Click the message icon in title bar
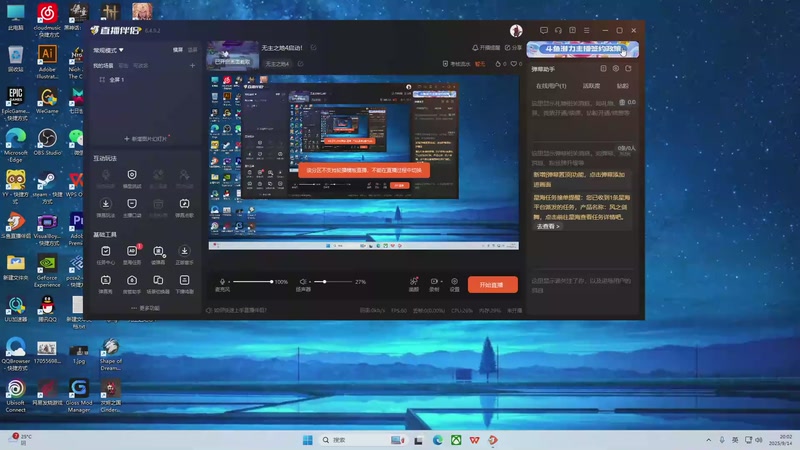This screenshot has height=450, width=800. tap(544, 31)
